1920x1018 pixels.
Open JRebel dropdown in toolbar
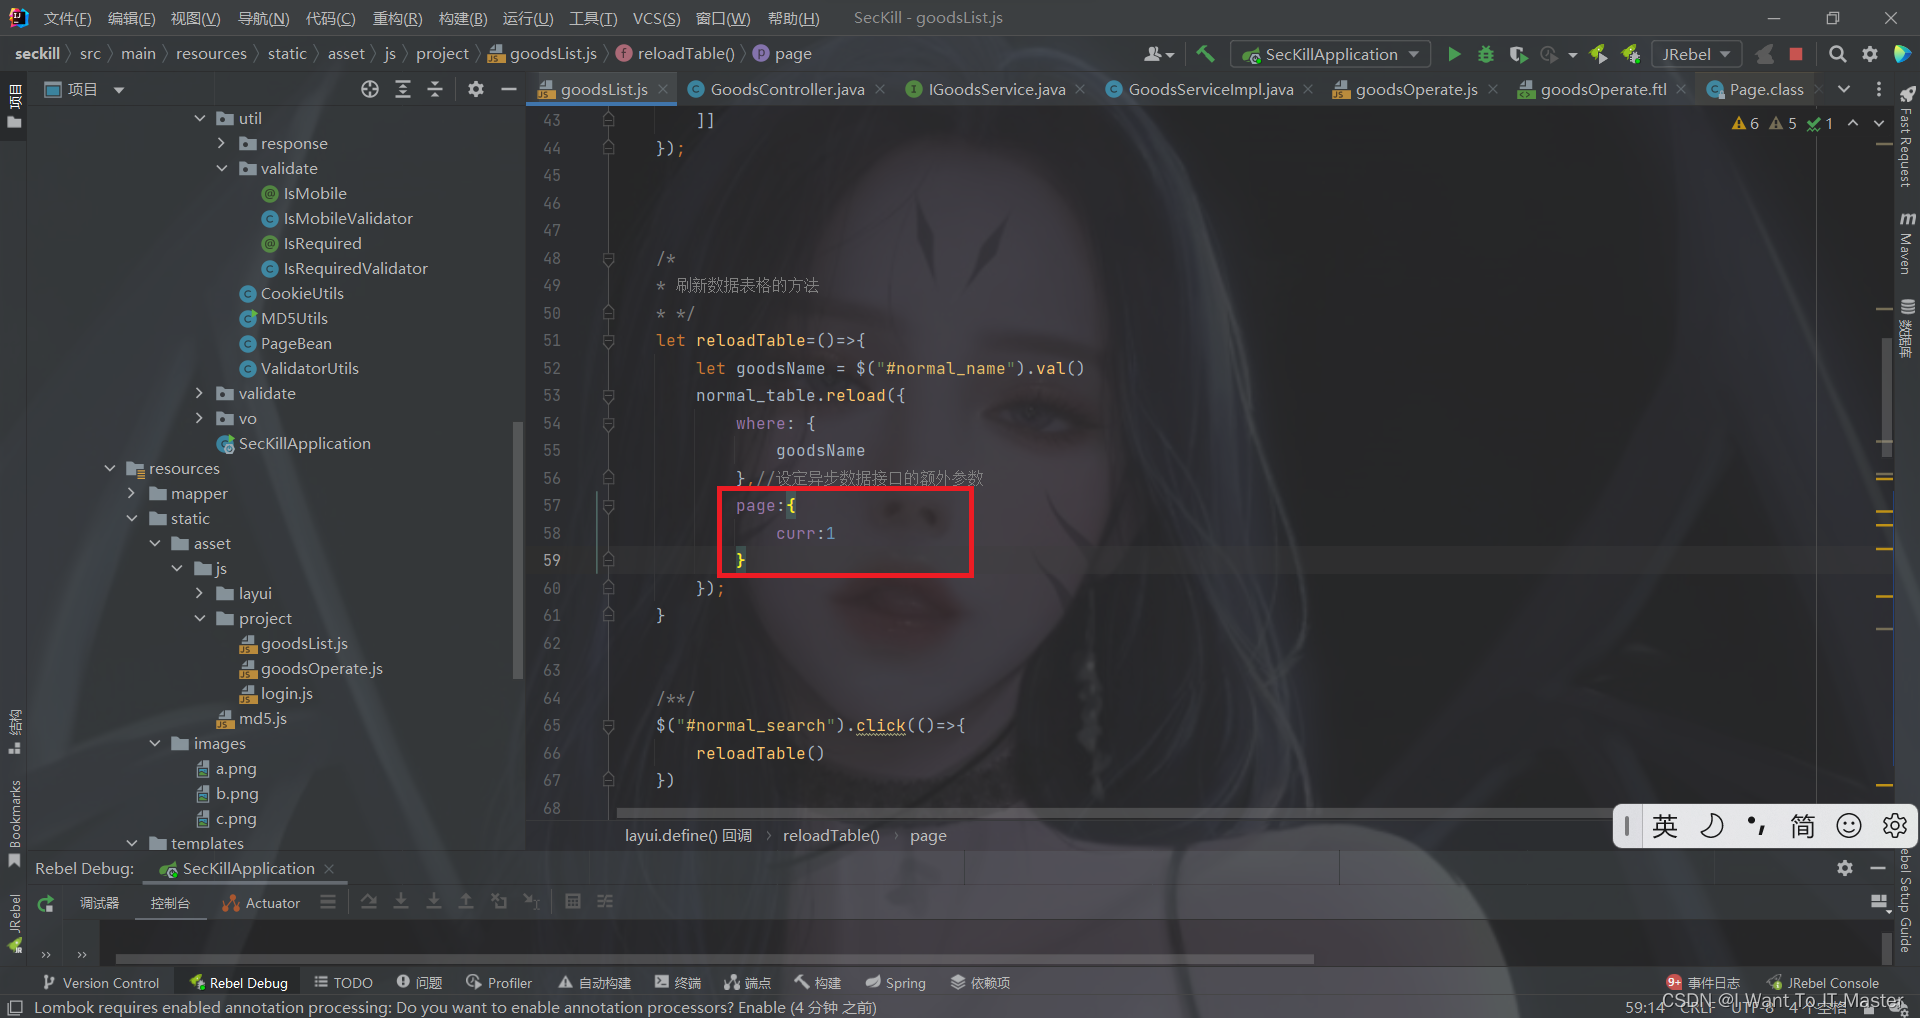(1696, 54)
